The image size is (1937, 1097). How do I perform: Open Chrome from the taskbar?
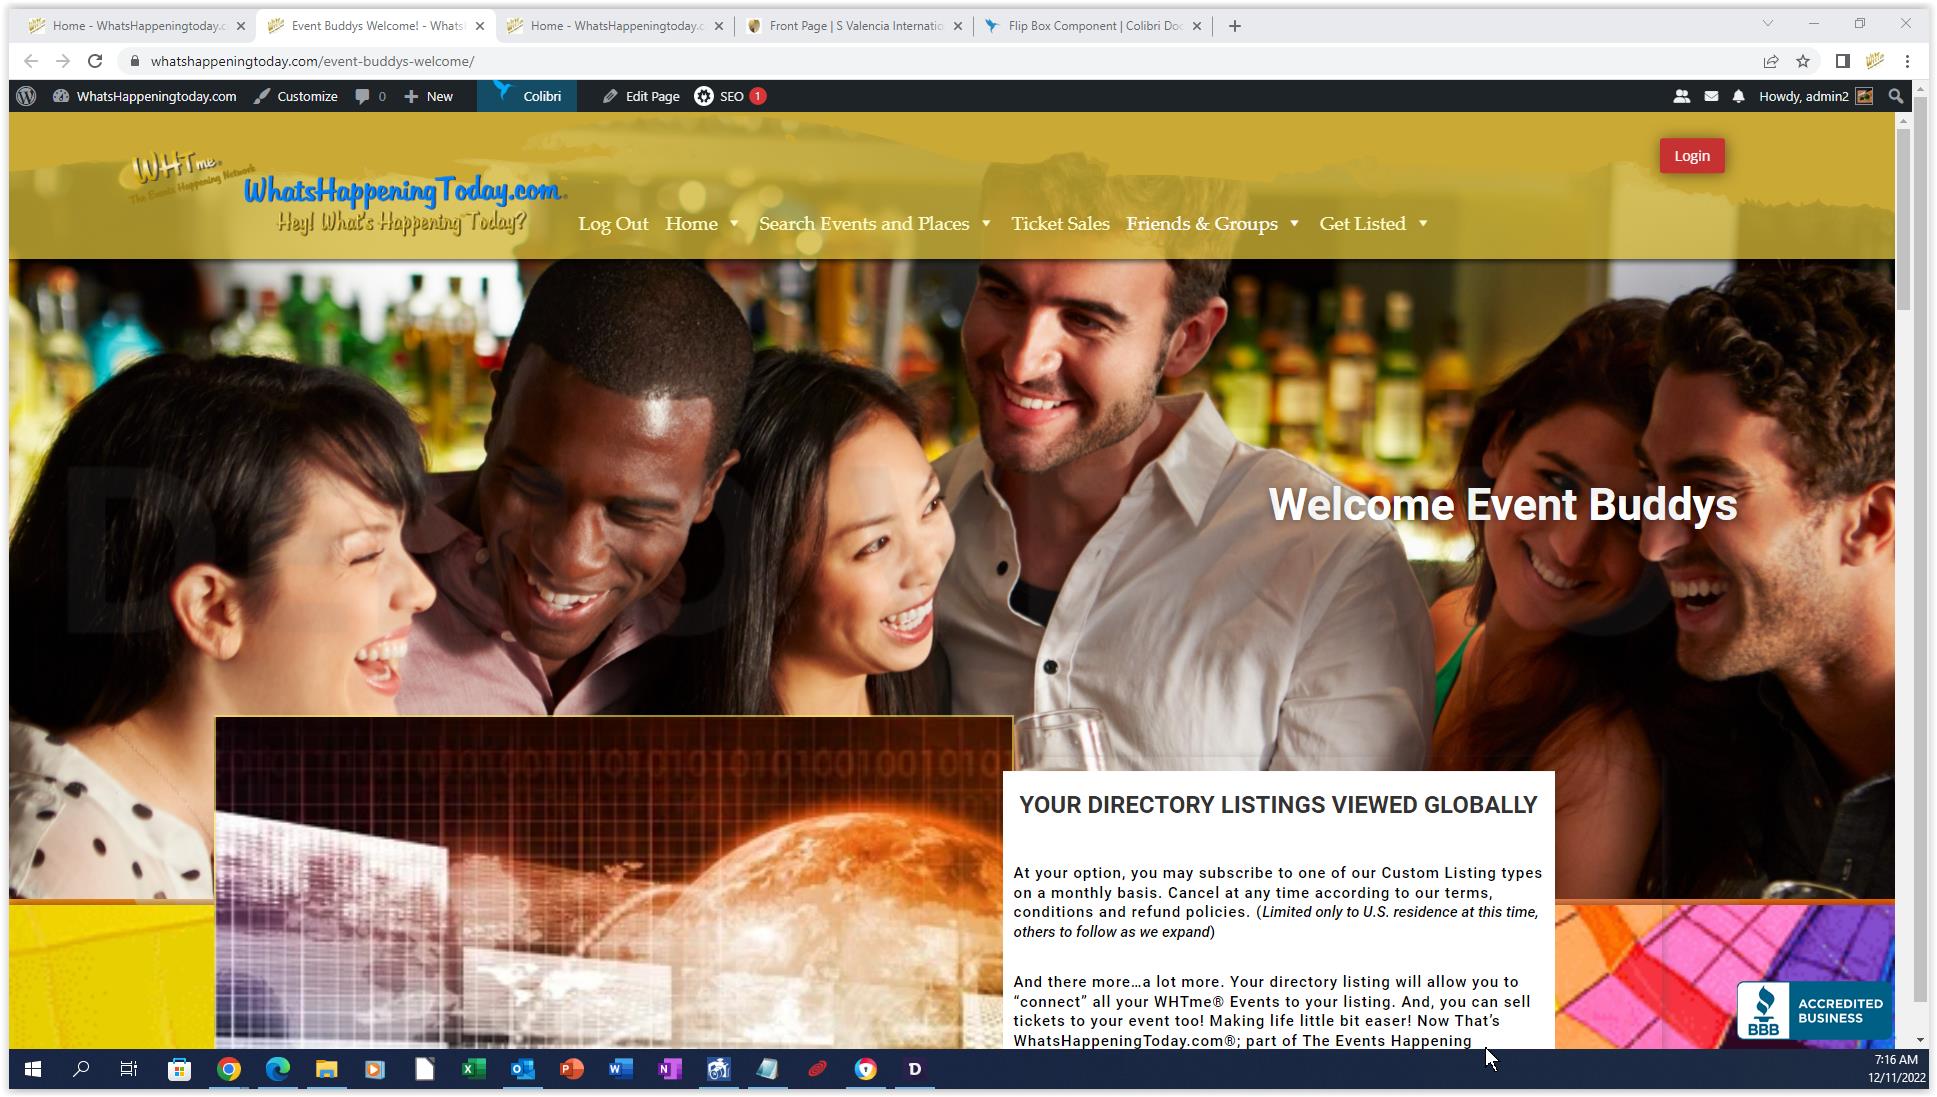pyautogui.click(x=229, y=1069)
